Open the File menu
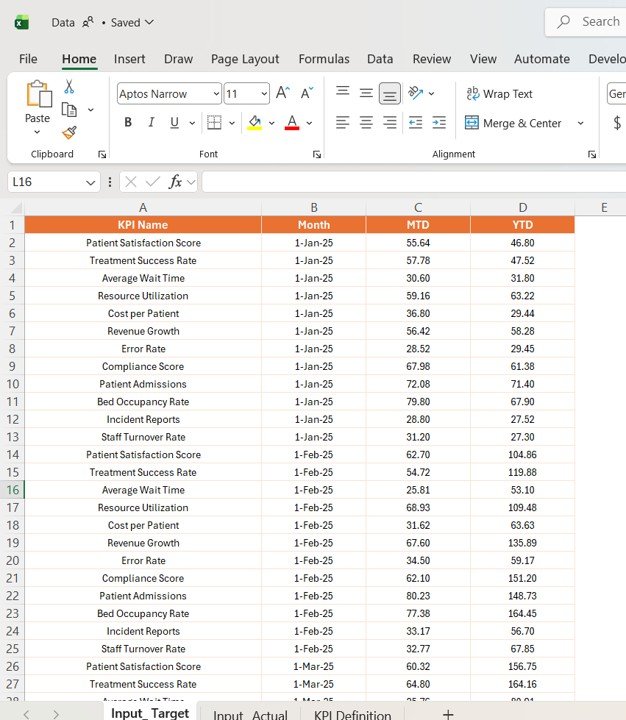626x720 pixels. point(28,59)
